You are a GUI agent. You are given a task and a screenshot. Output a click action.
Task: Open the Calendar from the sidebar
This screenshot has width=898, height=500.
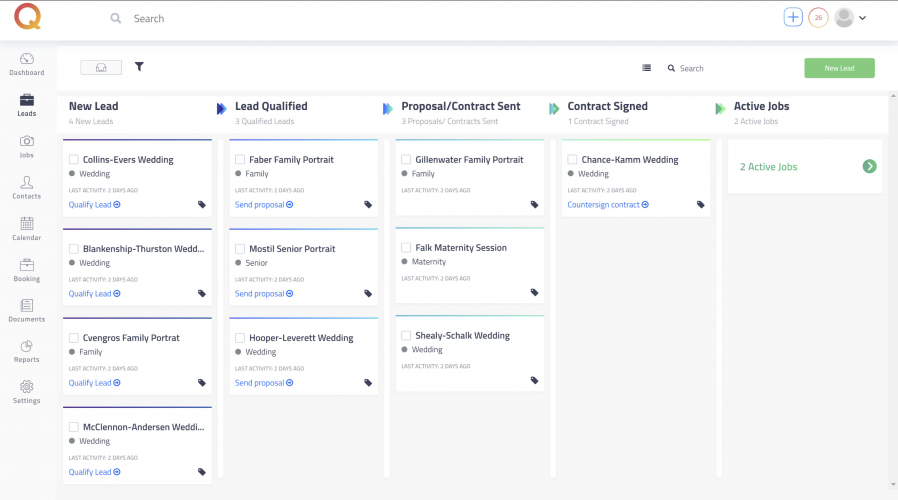26,229
